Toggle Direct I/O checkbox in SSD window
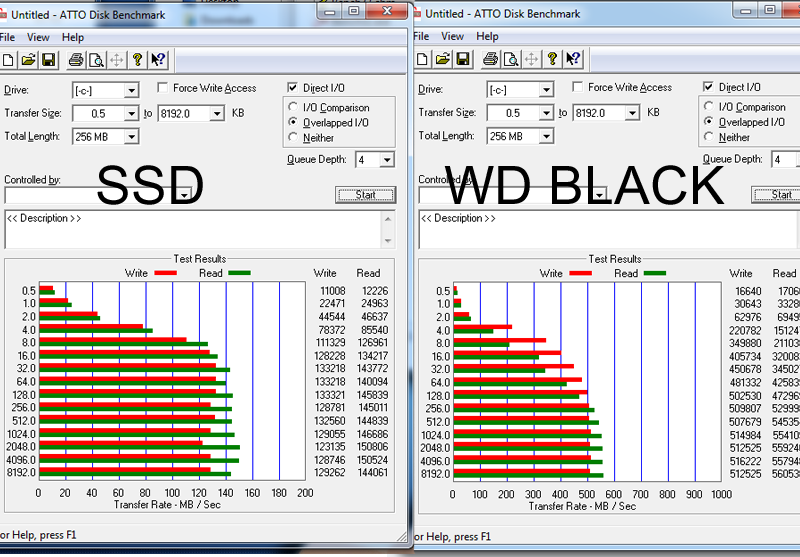 click(x=292, y=87)
